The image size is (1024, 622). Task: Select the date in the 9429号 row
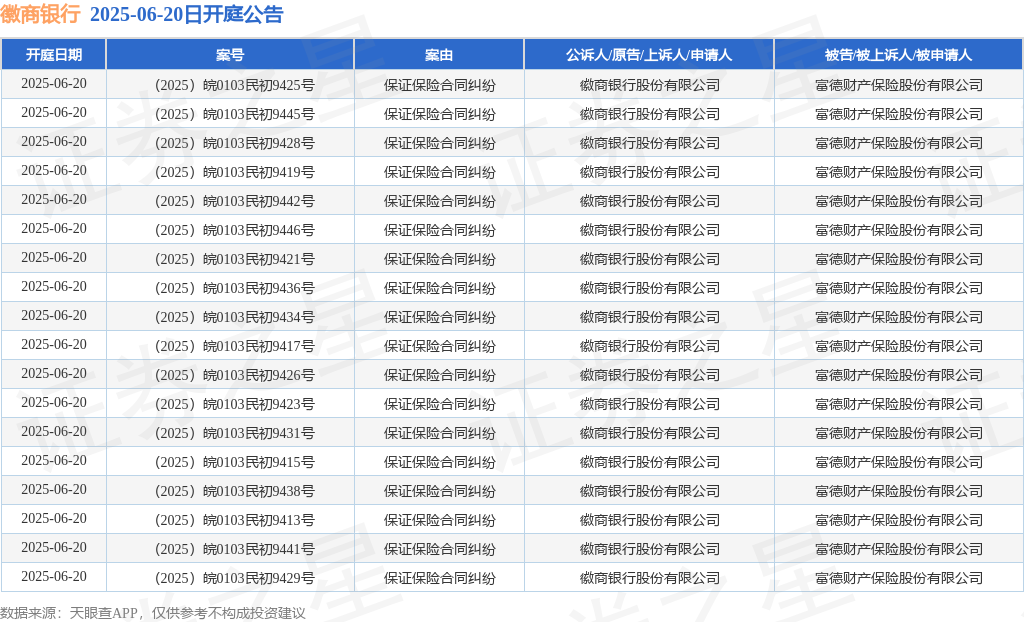pos(54,576)
